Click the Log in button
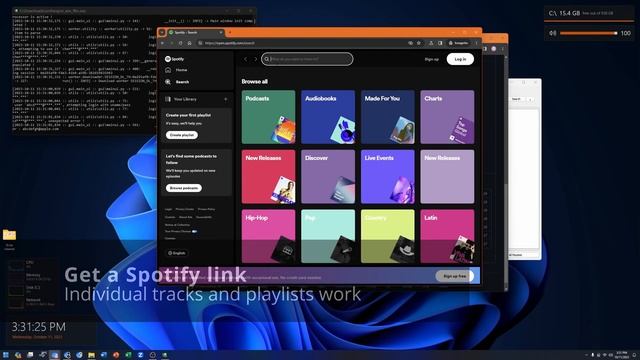640x360 pixels. pyautogui.click(x=460, y=59)
